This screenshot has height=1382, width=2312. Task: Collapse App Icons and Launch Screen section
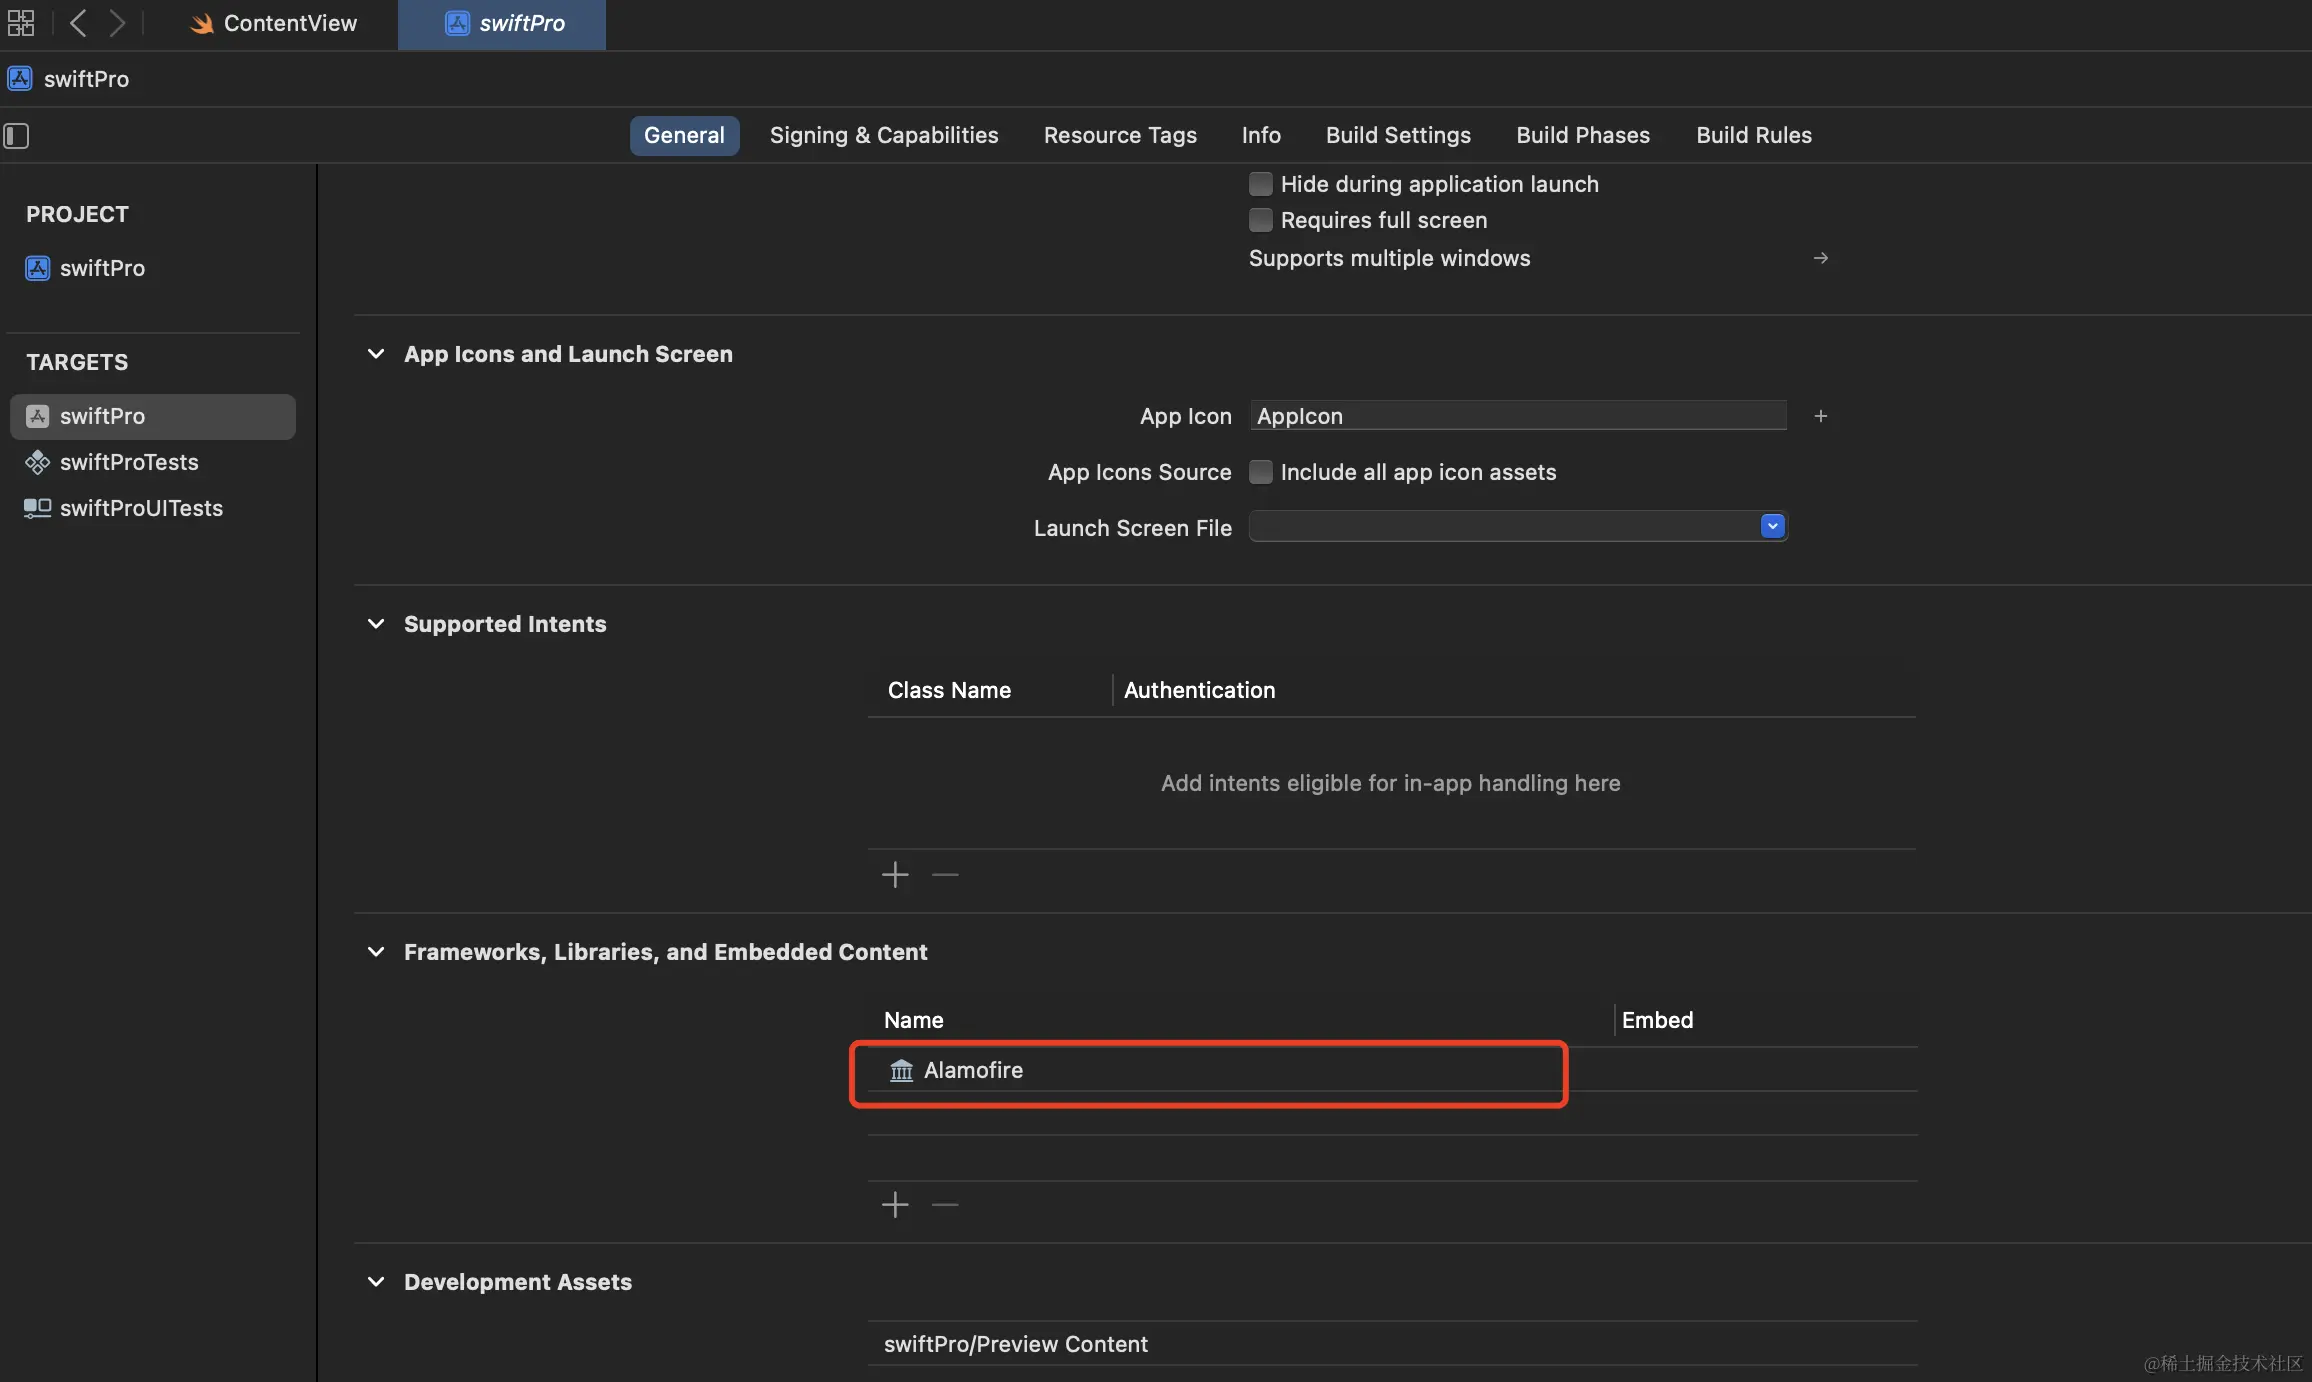coord(376,354)
